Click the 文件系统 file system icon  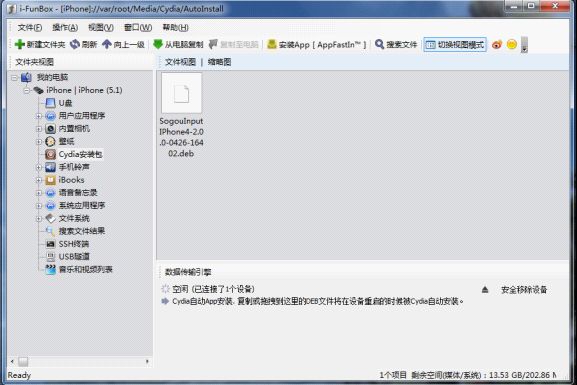click(x=50, y=218)
